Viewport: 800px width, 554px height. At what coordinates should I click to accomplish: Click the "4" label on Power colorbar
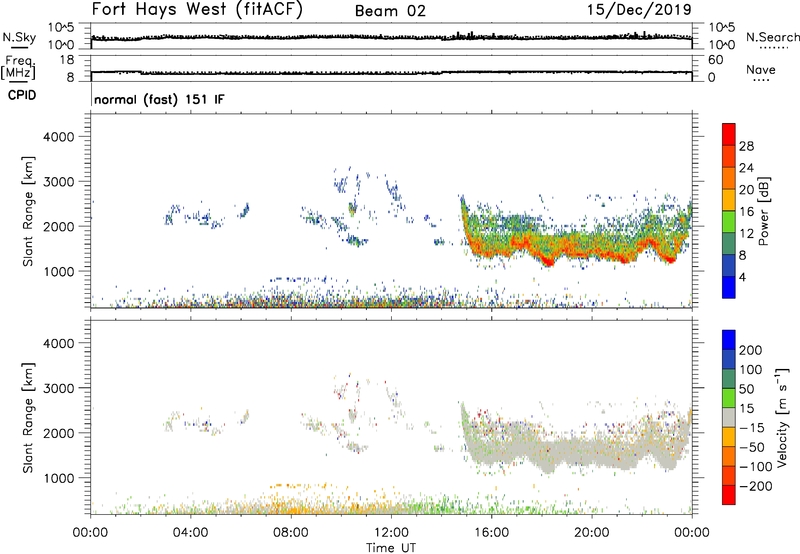742,277
